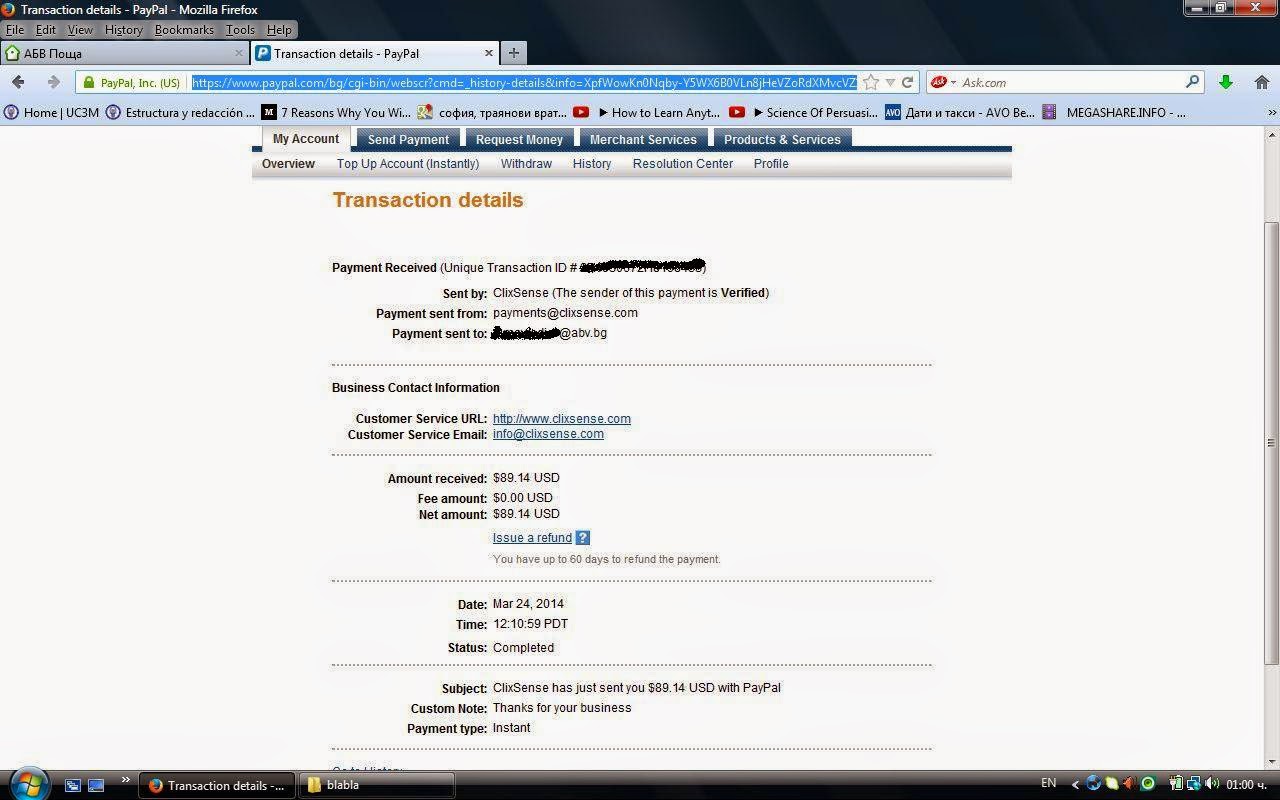Open the green Downloads arrow

pos(1225,82)
